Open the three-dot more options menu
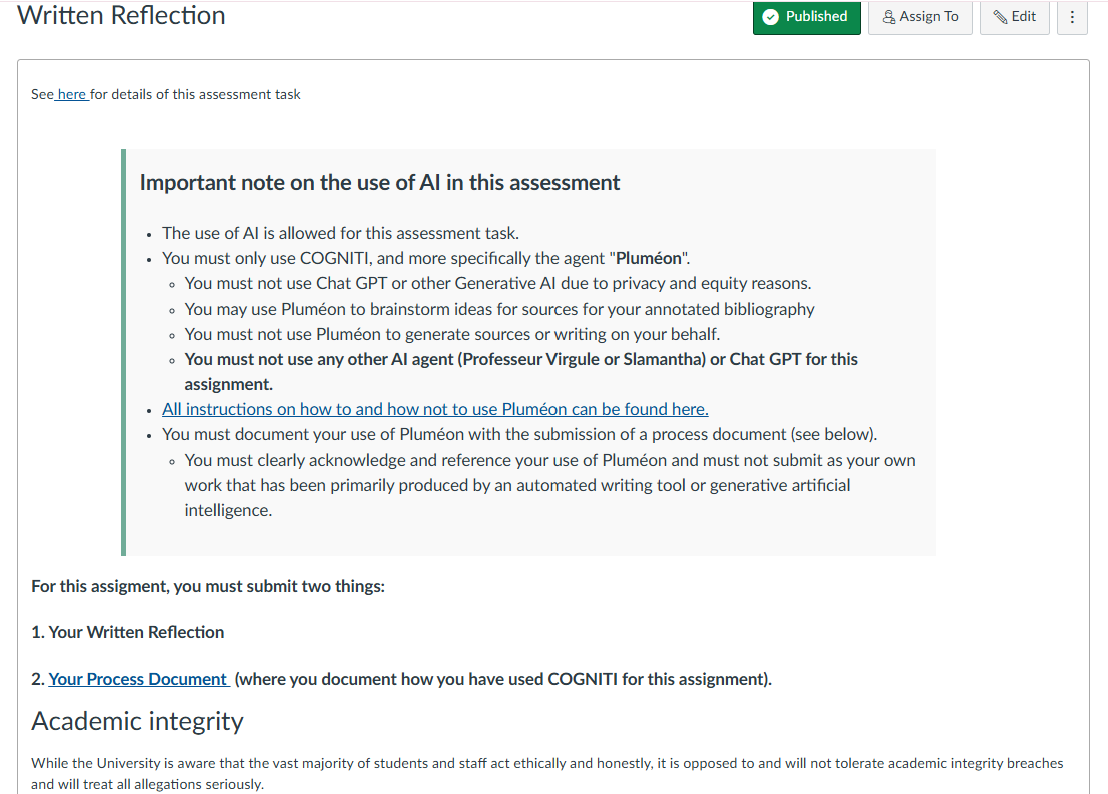Screen dimensions: 1108x794 pos(1072,17)
